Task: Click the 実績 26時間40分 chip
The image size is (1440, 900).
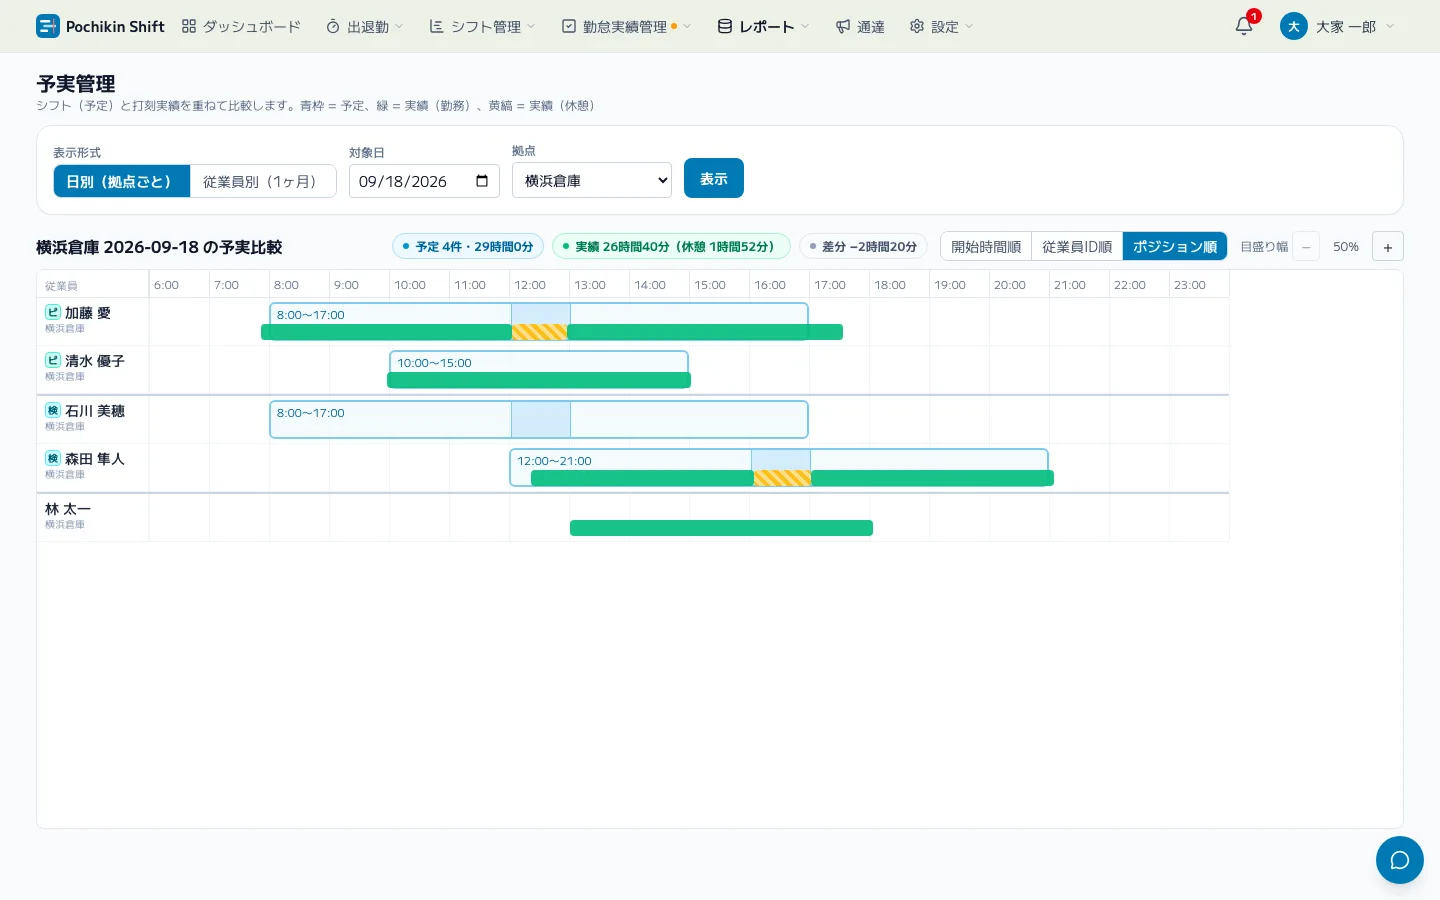Action: pos(671,246)
